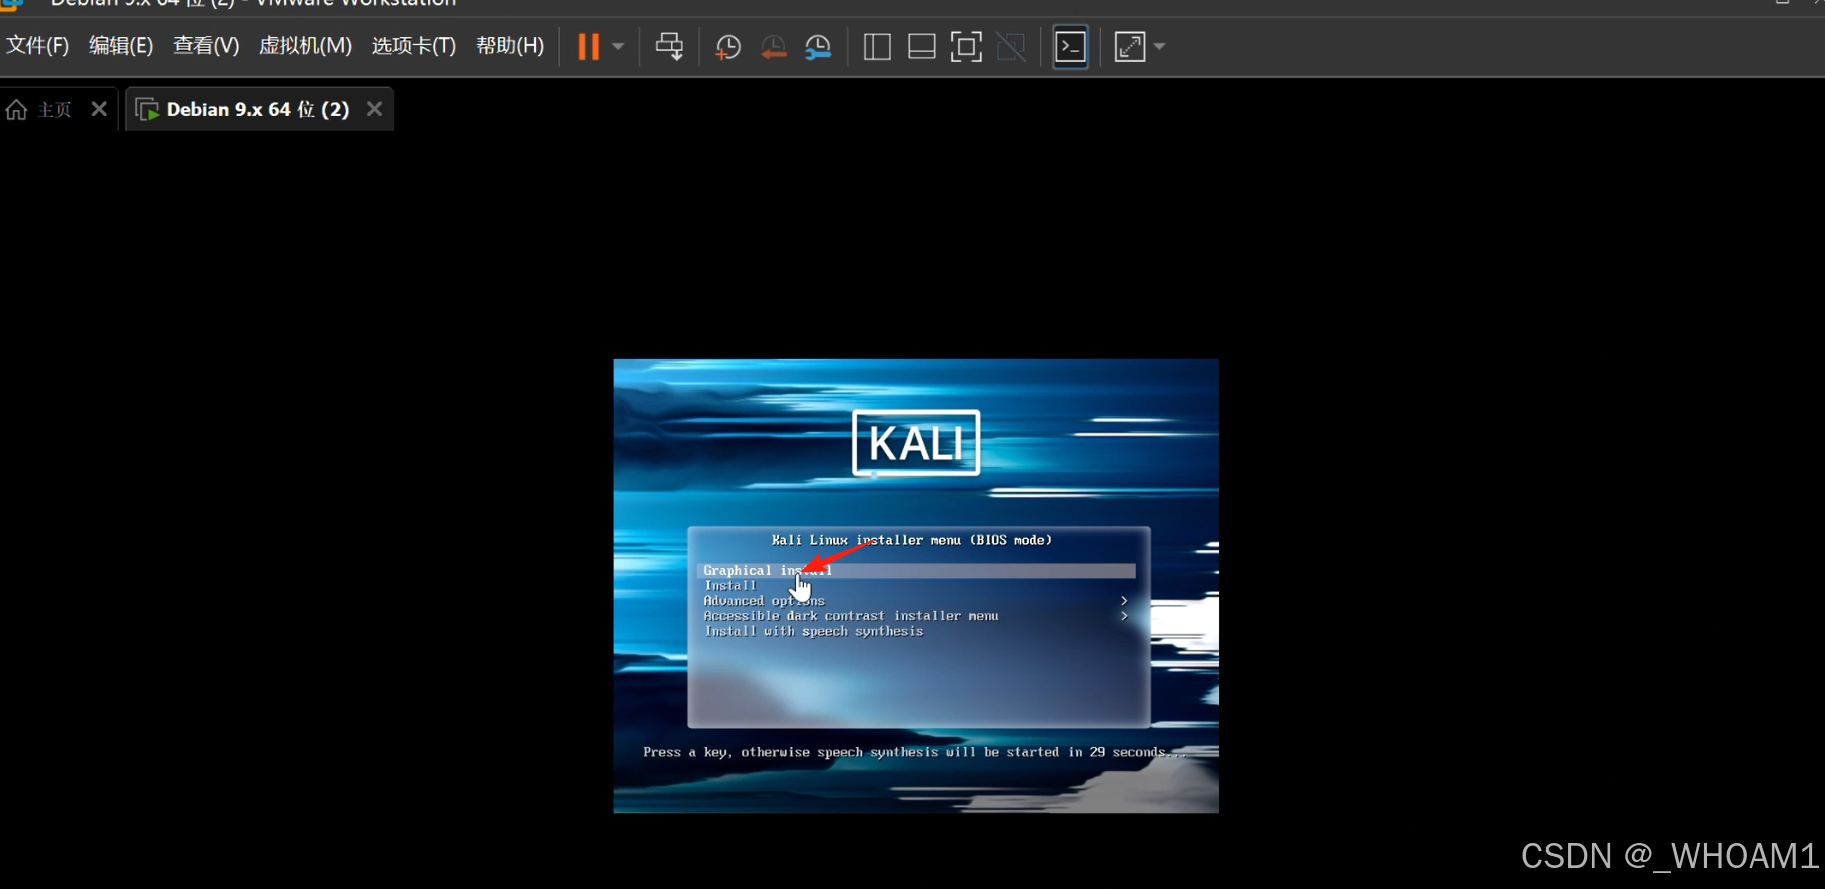Open Advanced options in Kali installer menu

(764, 601)
